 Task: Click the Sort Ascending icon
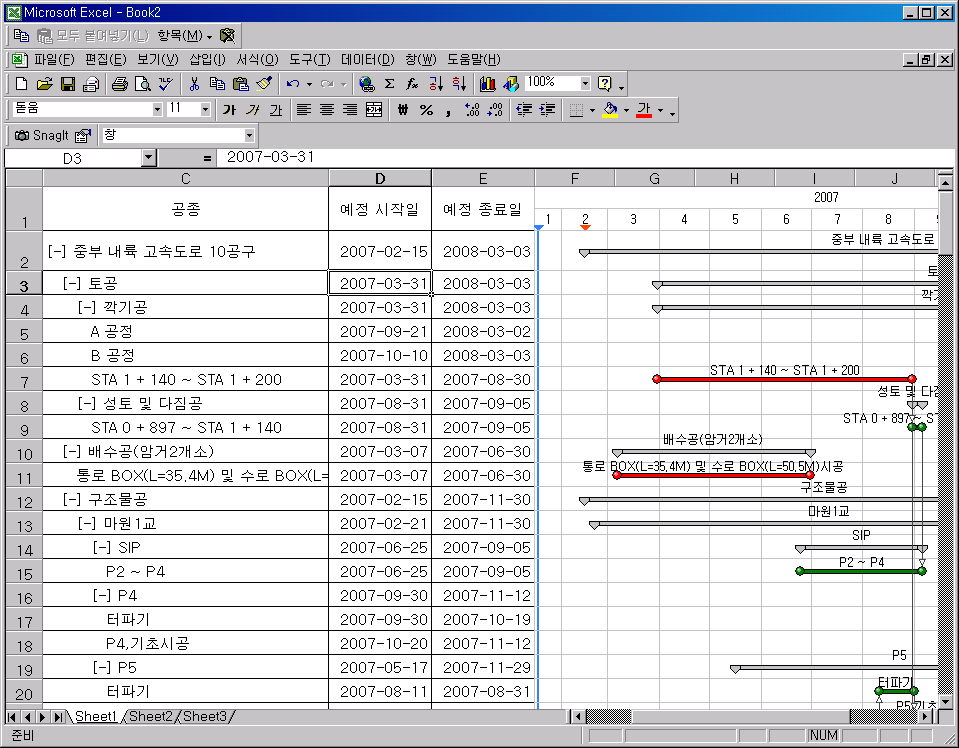tap(436, 84)
